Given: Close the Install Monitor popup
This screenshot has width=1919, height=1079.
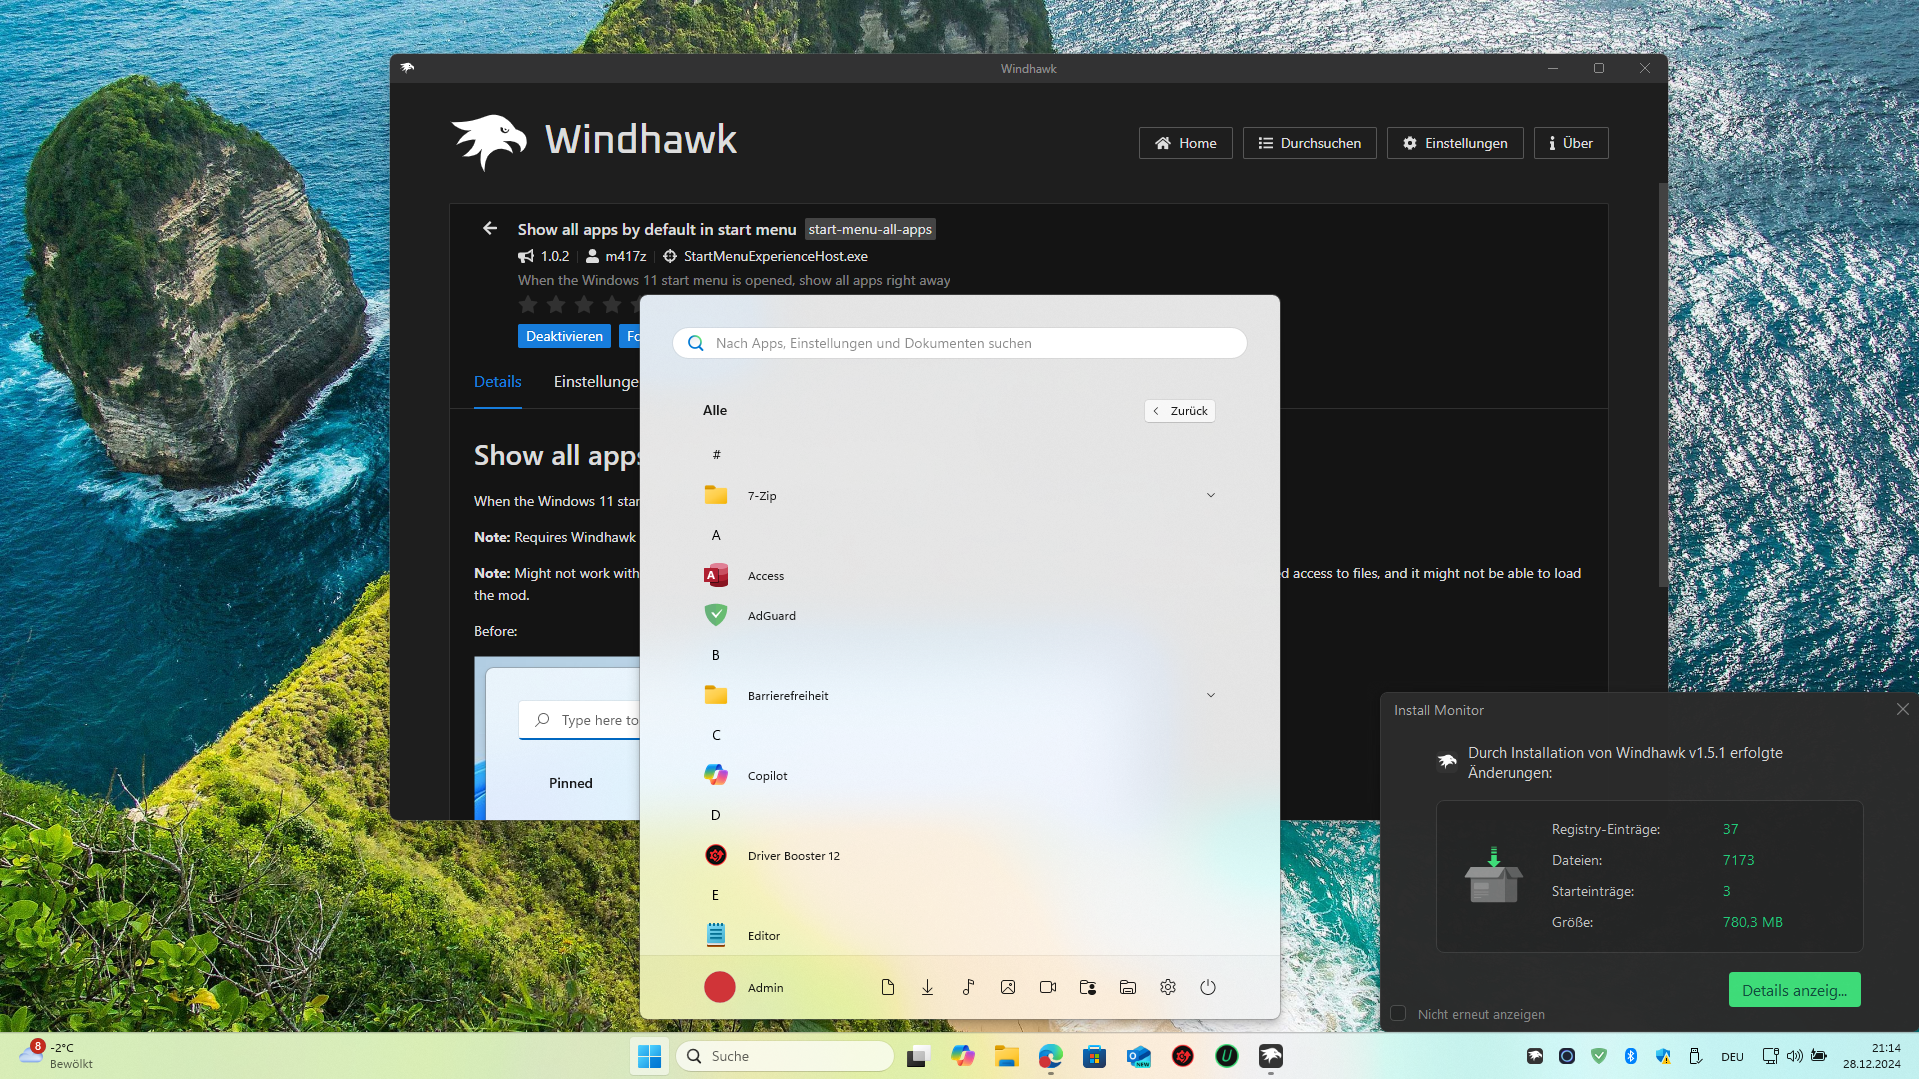Looking at the screenshot, I should pyautogui.click(x=1902, y=709).
